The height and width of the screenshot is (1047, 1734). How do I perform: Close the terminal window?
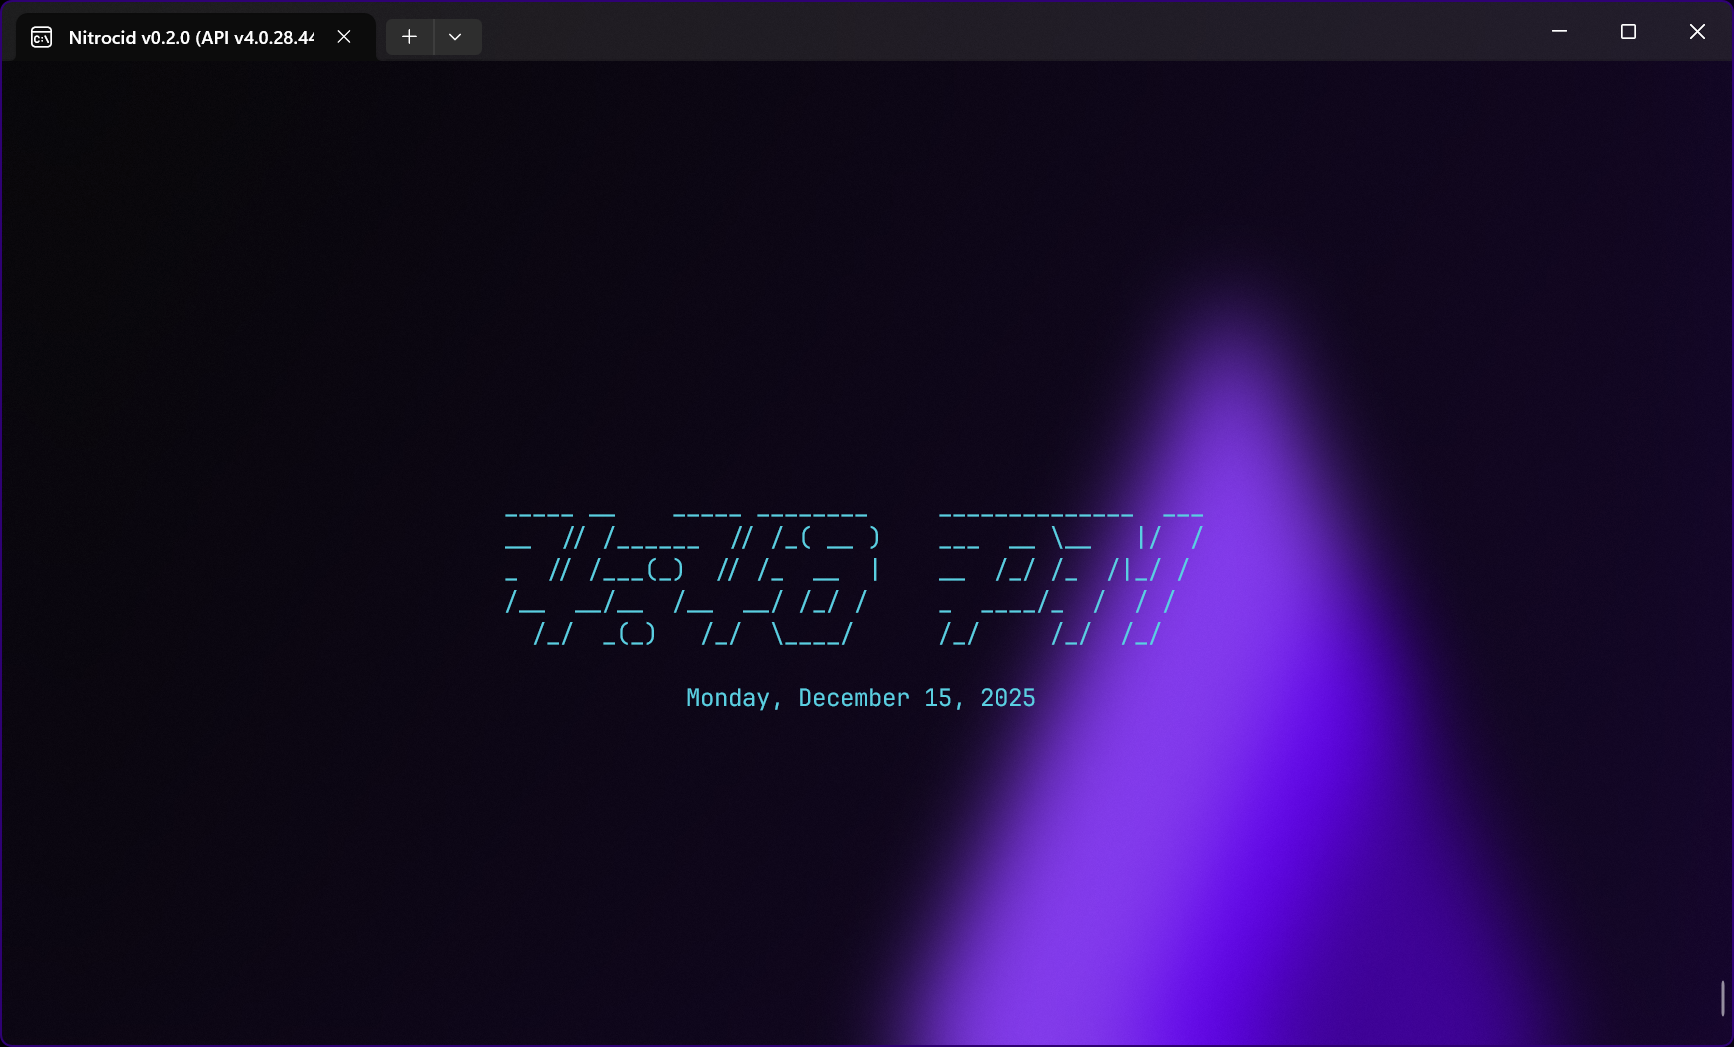pos(1697,31)
